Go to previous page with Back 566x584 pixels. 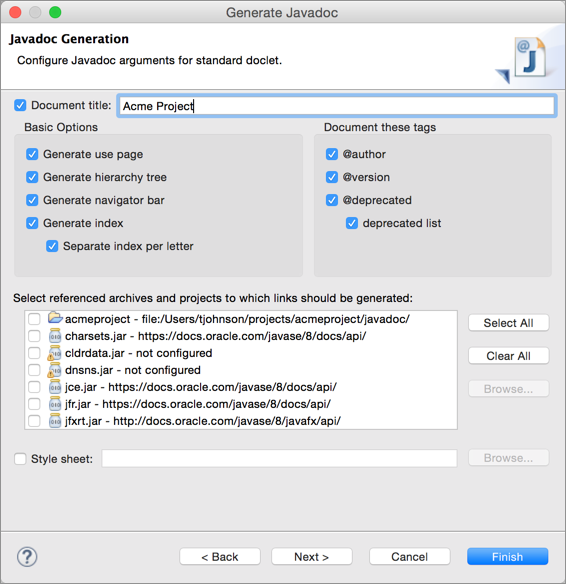click(x=220, y=557)
